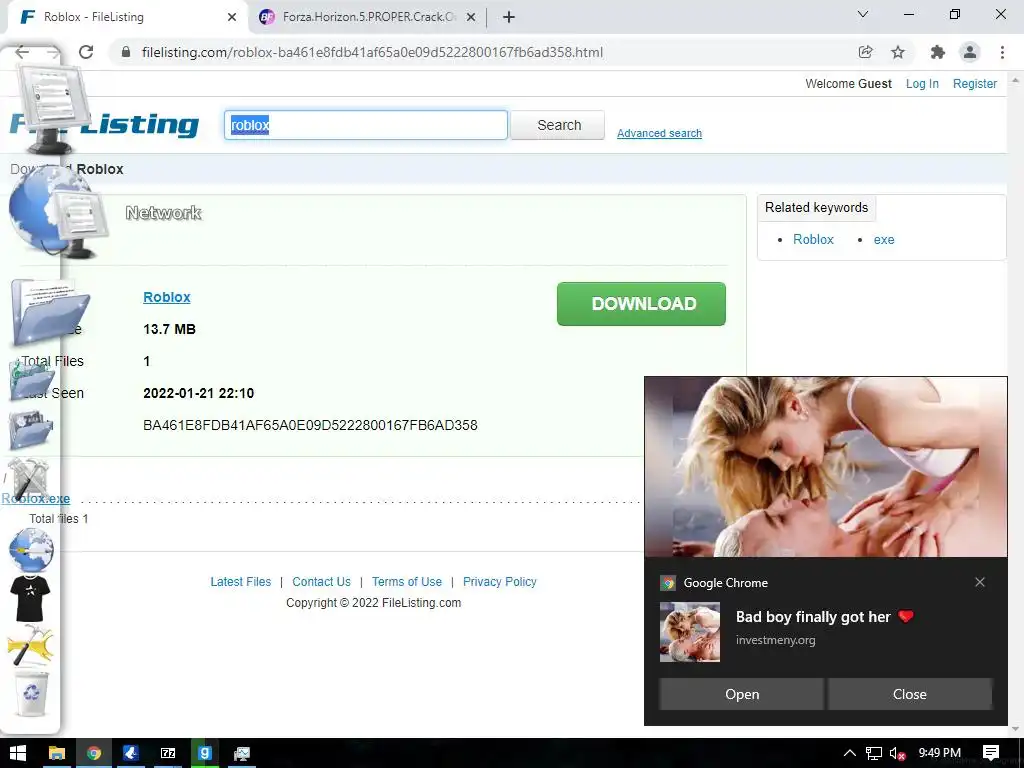Screen dimensions: 1024x768
Task: Open the Roblox related keyword link
Action: (813, 240)
